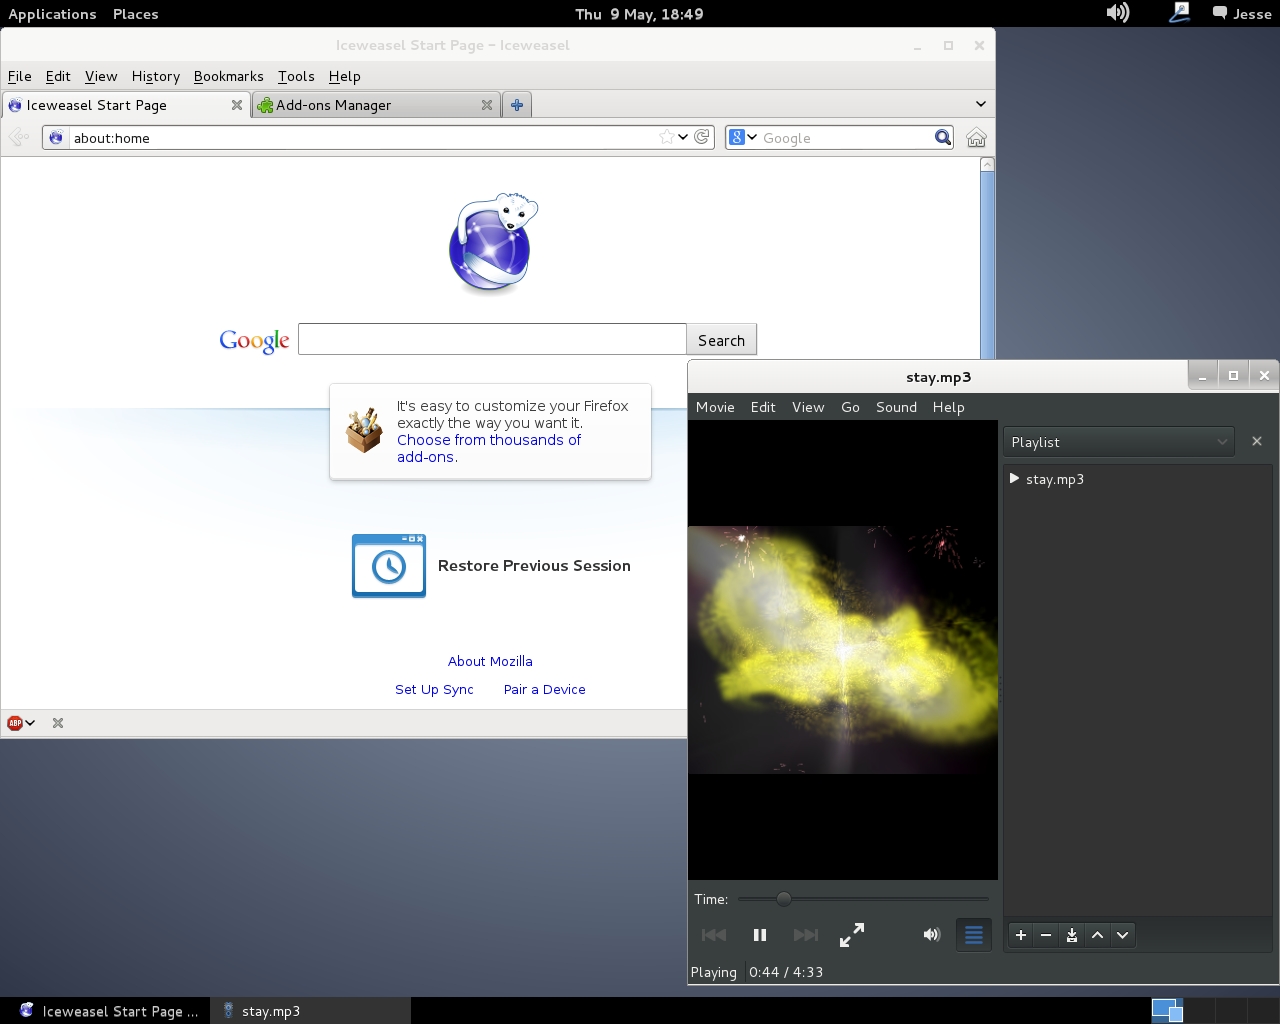Open the player's Edit menu
The image size is (1280, 1024).
(763, 407)
